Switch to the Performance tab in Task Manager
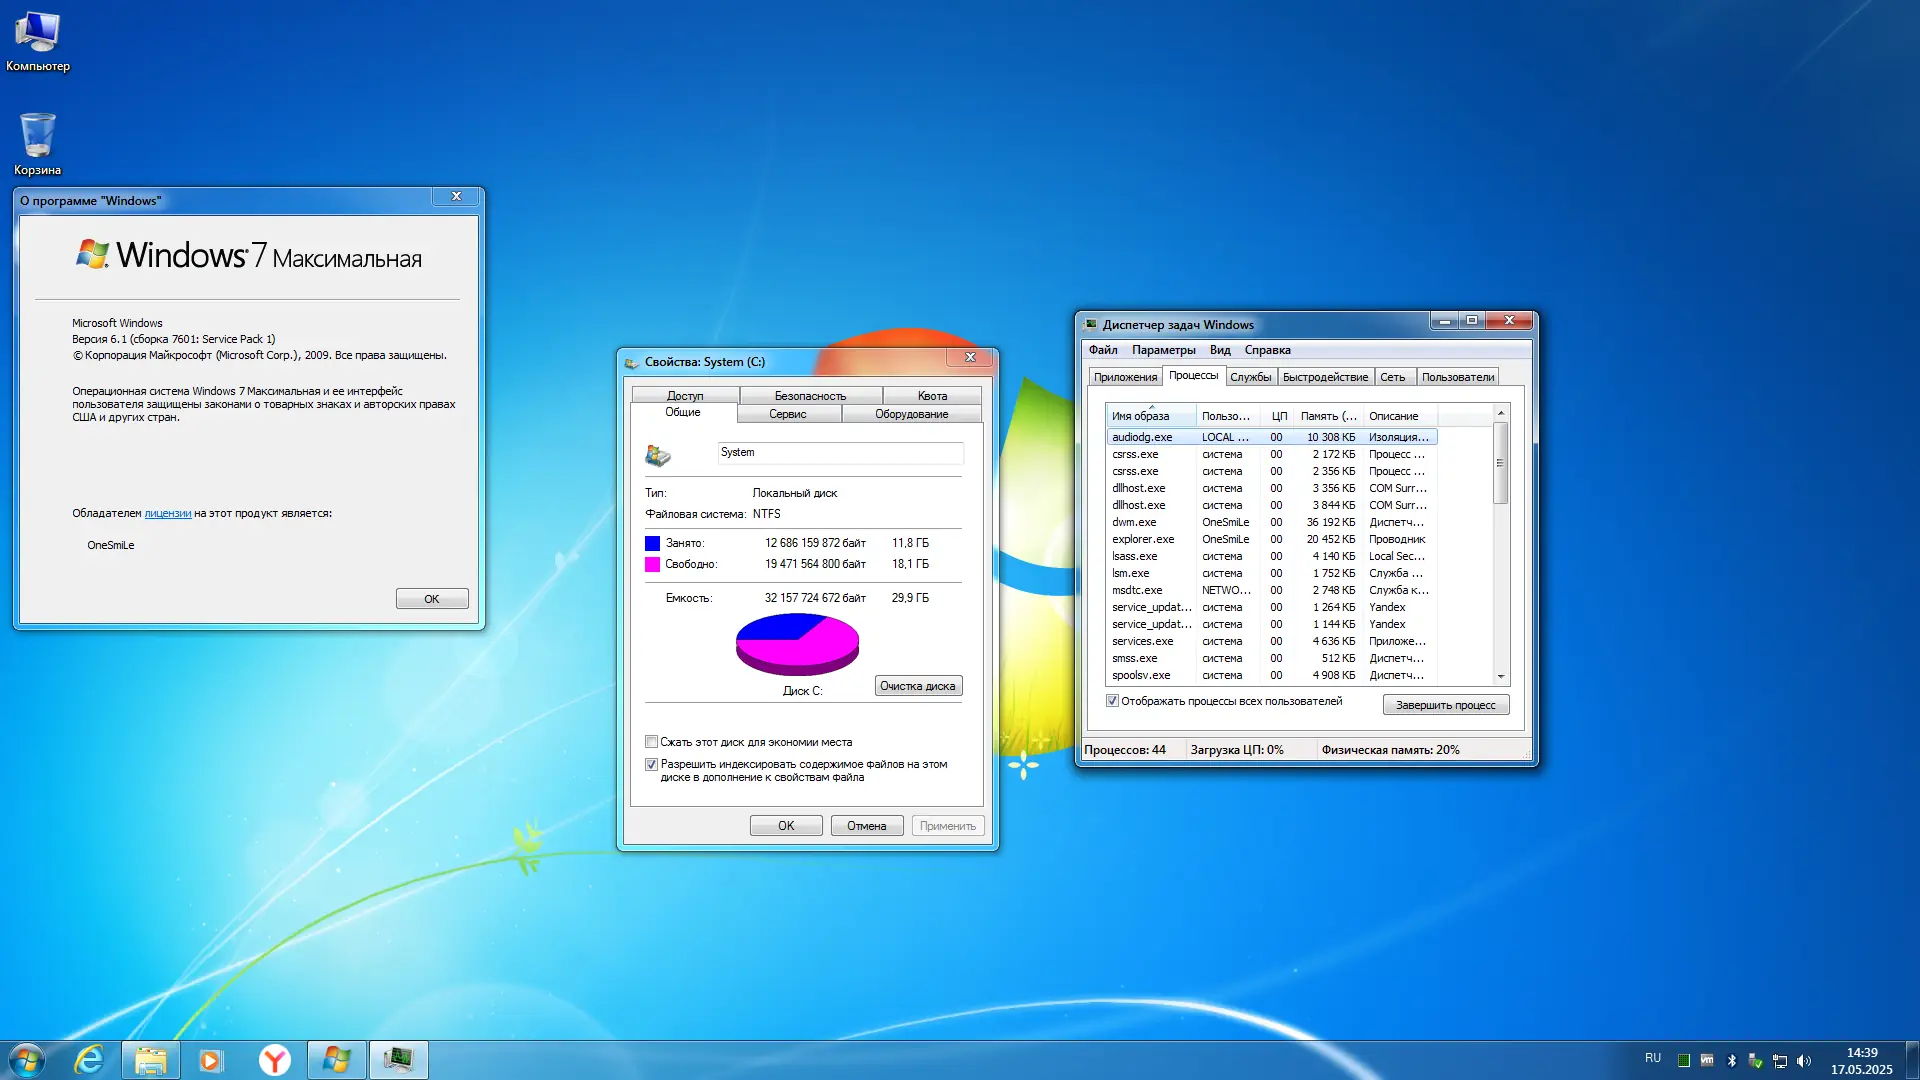Screen dimensions: 1920x1080 coord(1324,377)
